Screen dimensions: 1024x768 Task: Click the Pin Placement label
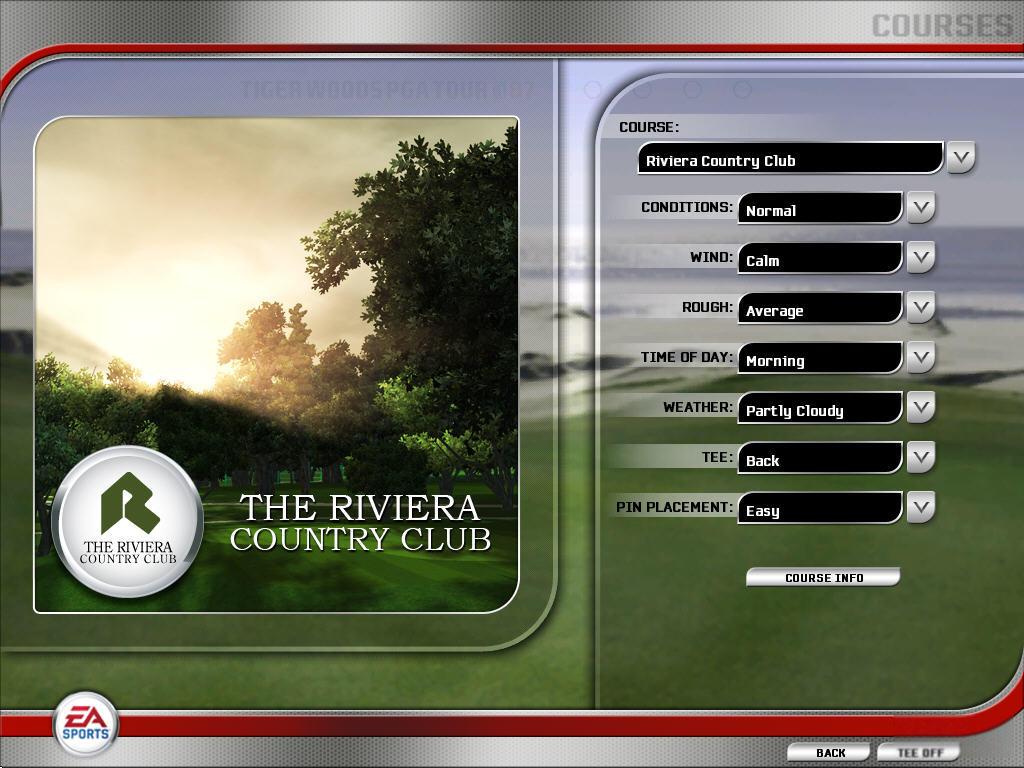pos(675,507)
